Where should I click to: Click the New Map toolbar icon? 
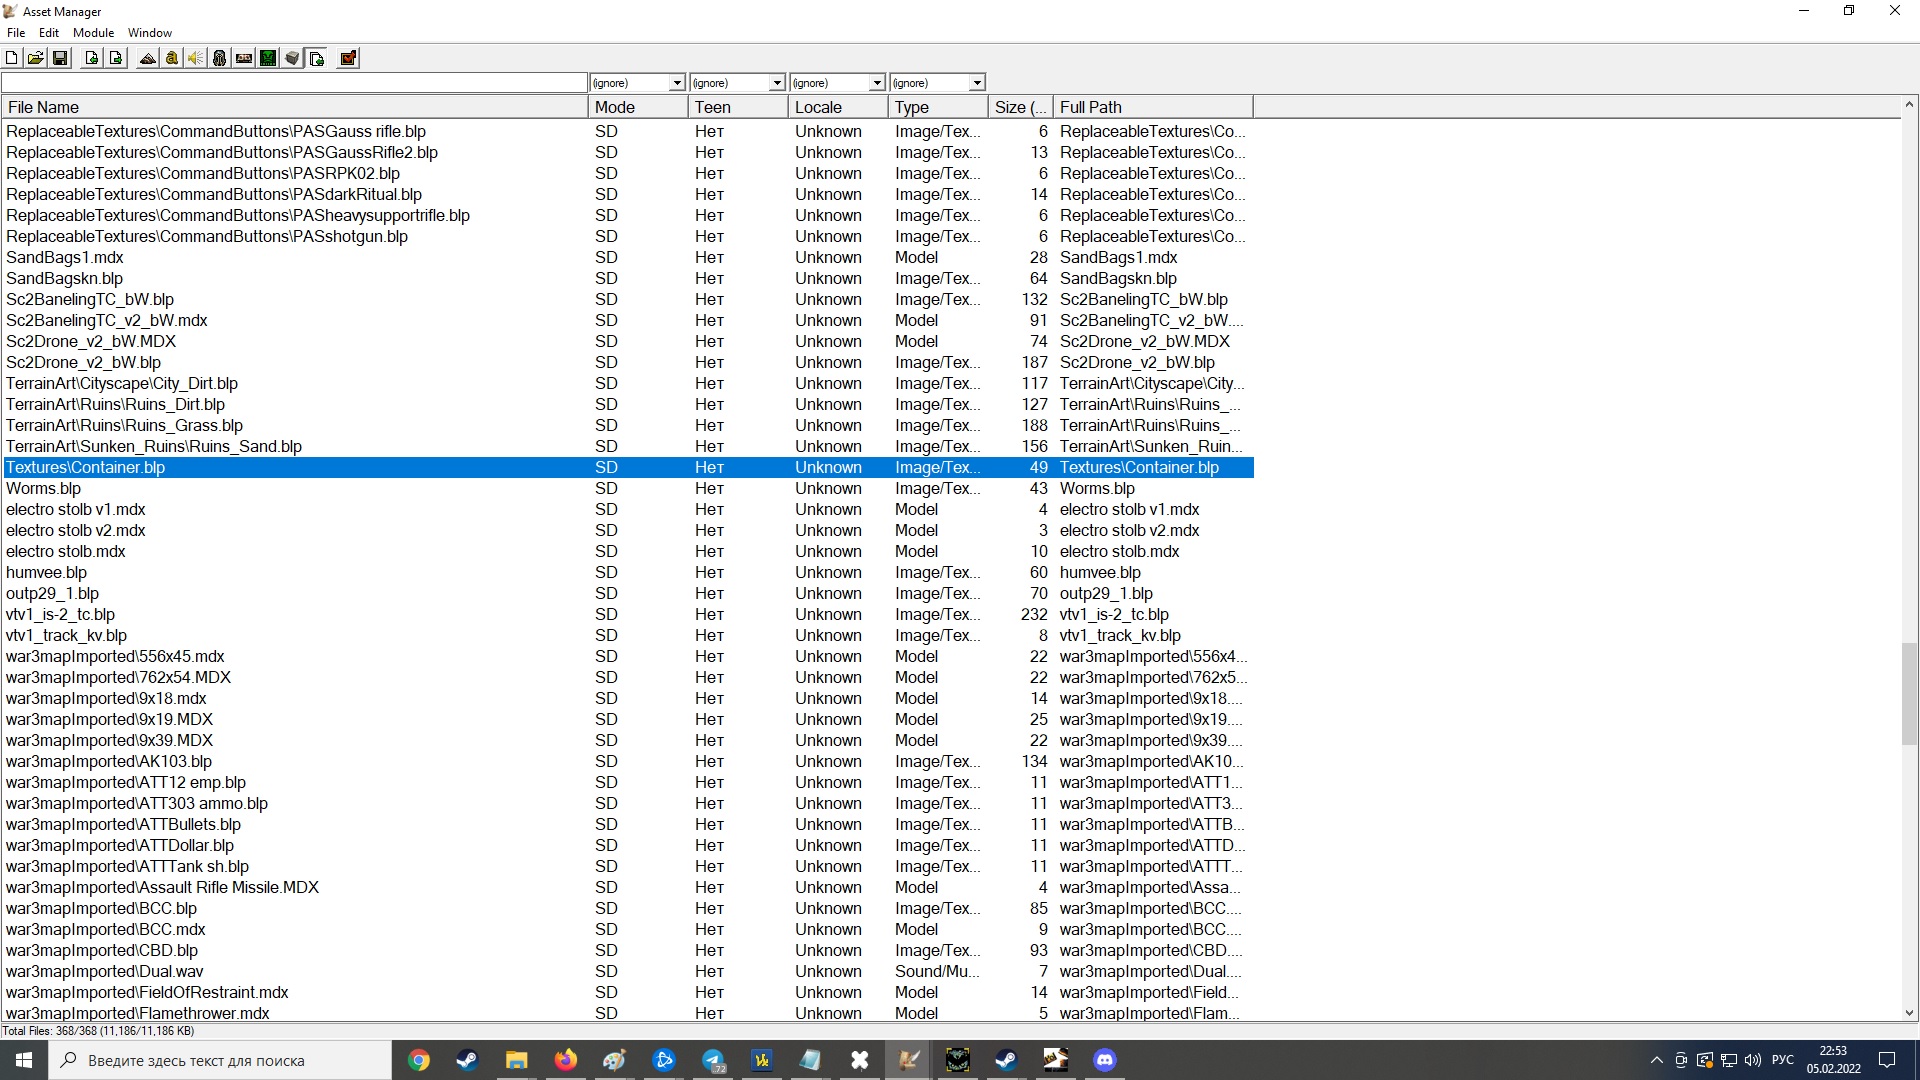pyautogui.click(x=12, y=58)
